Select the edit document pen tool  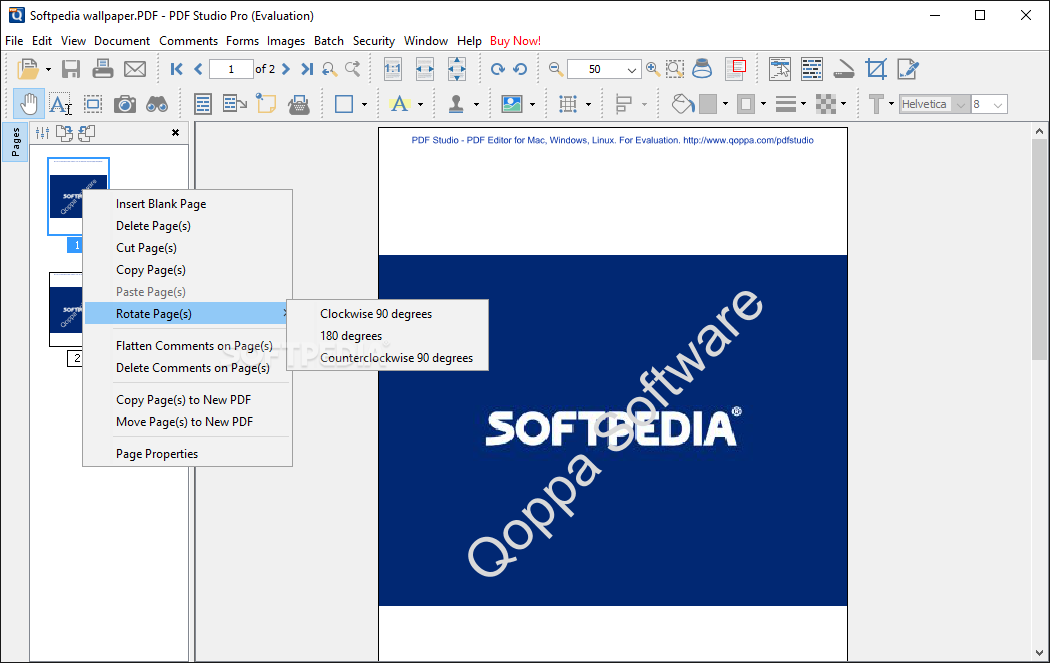point(908,69)
